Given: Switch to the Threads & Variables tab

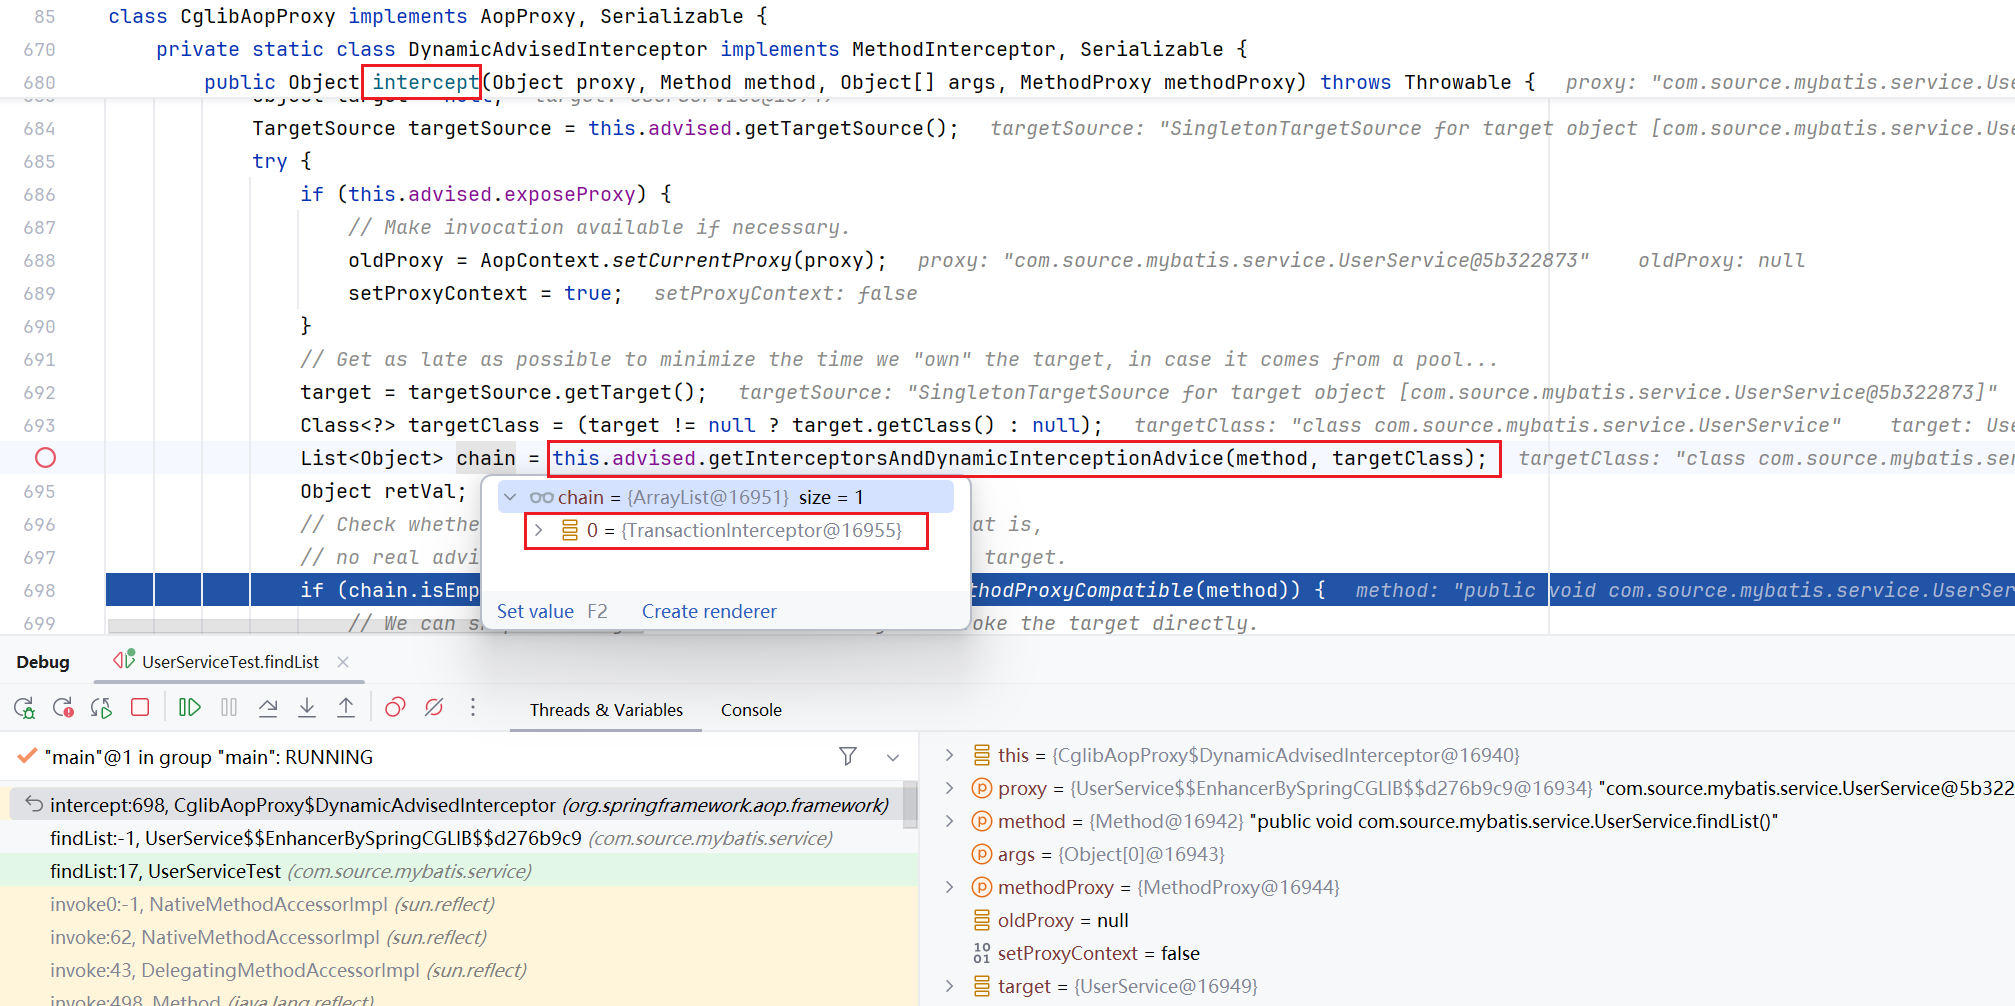Looking at the screenshot, I should 606,710.
